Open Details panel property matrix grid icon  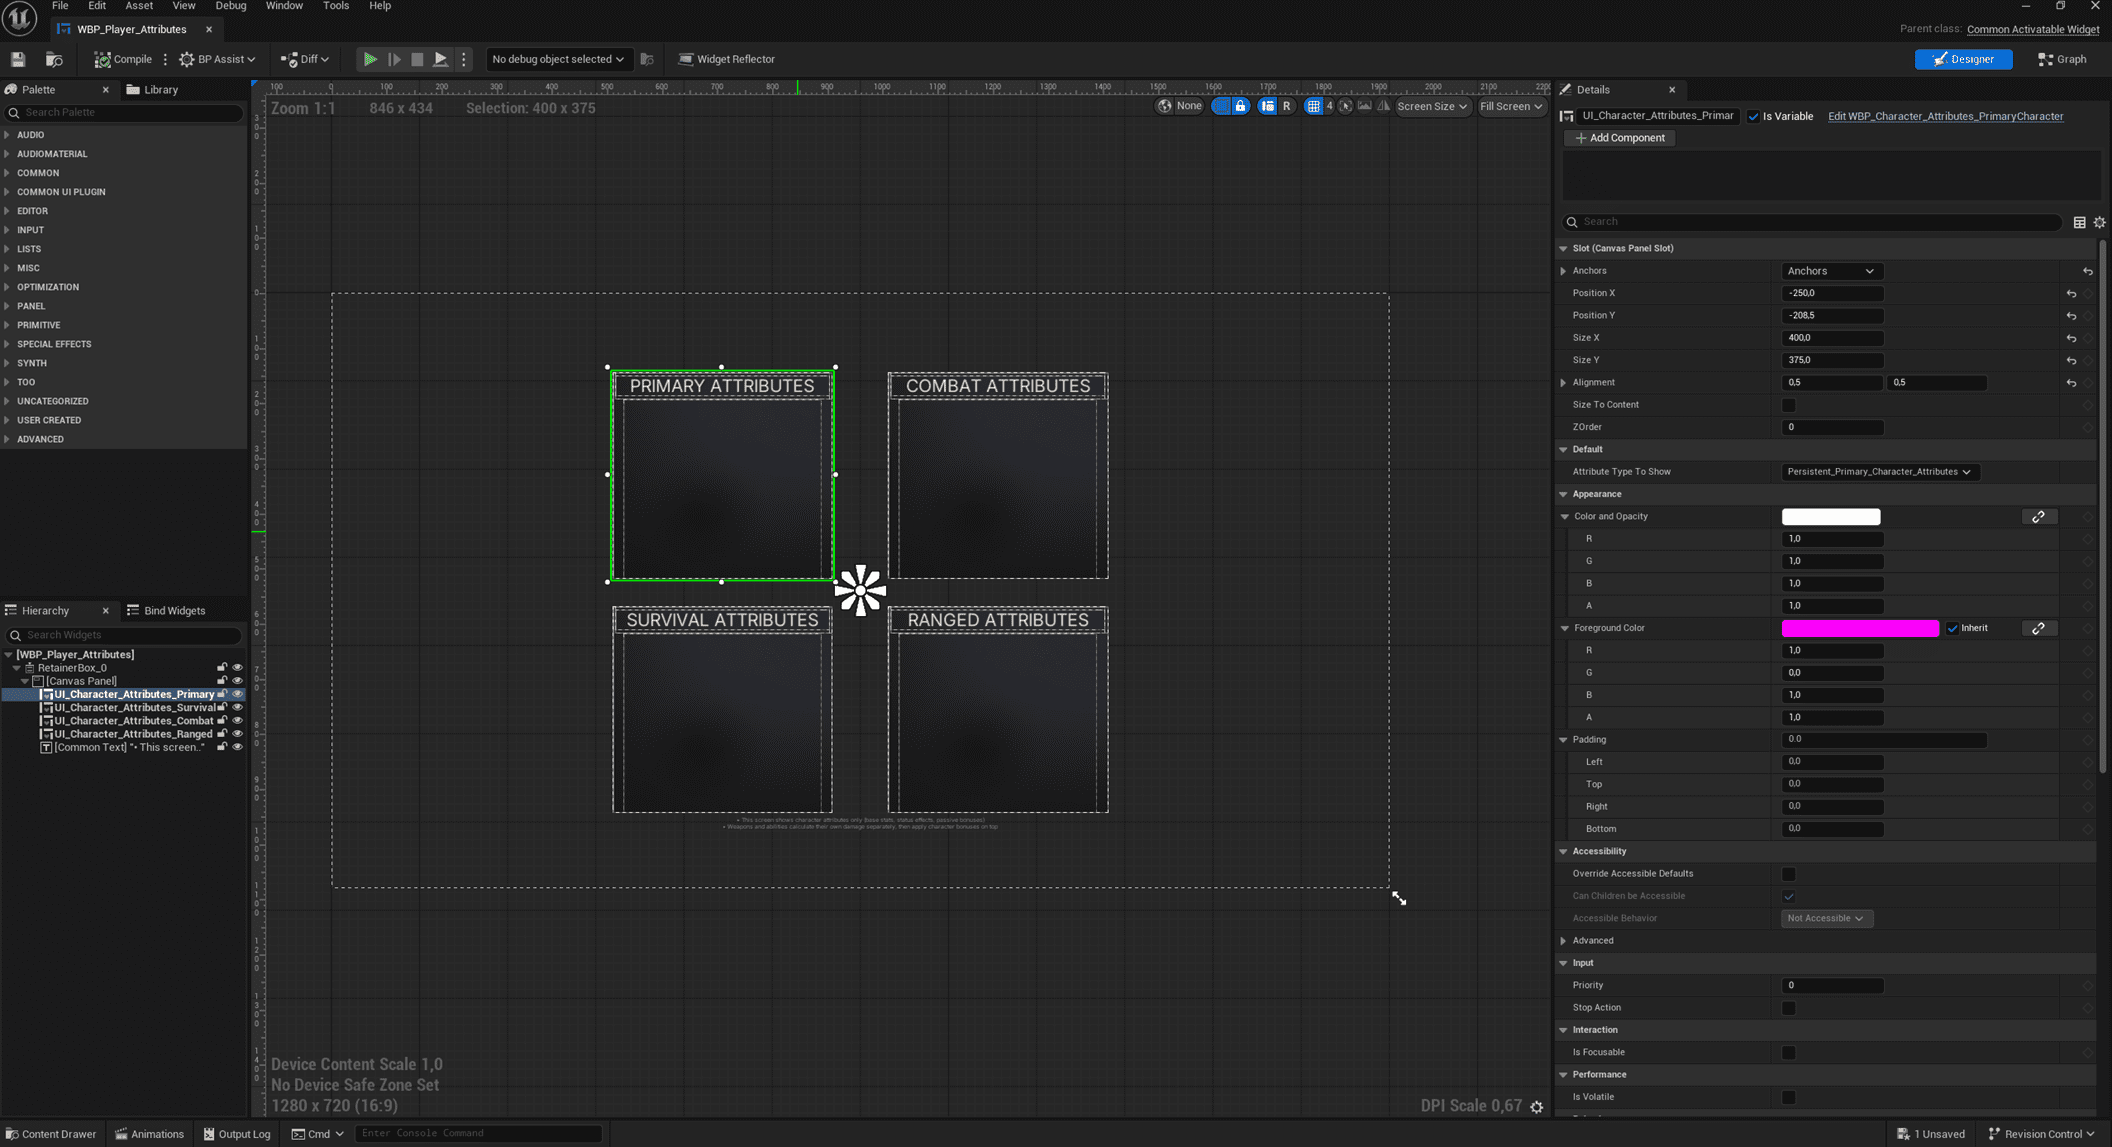(2079, 222)
